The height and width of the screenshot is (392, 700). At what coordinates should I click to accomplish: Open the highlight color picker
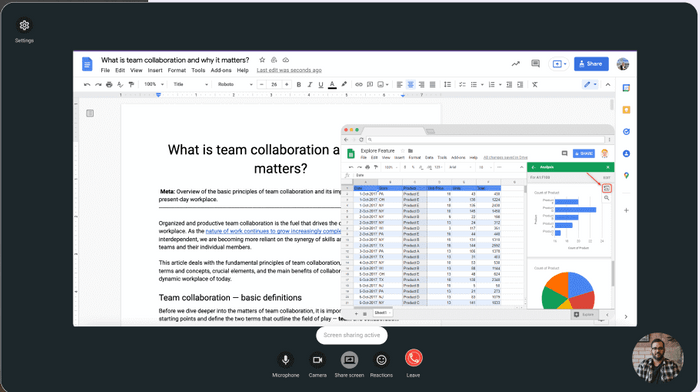[344, 84]
